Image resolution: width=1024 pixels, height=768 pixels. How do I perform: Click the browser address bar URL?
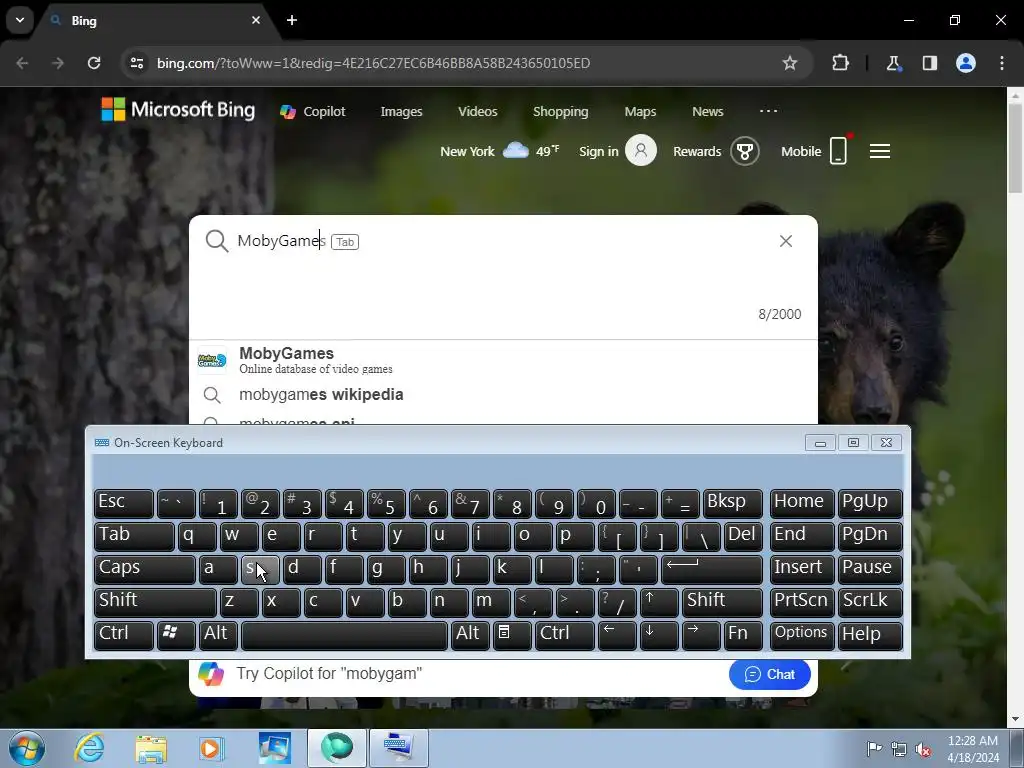[374, 63]
